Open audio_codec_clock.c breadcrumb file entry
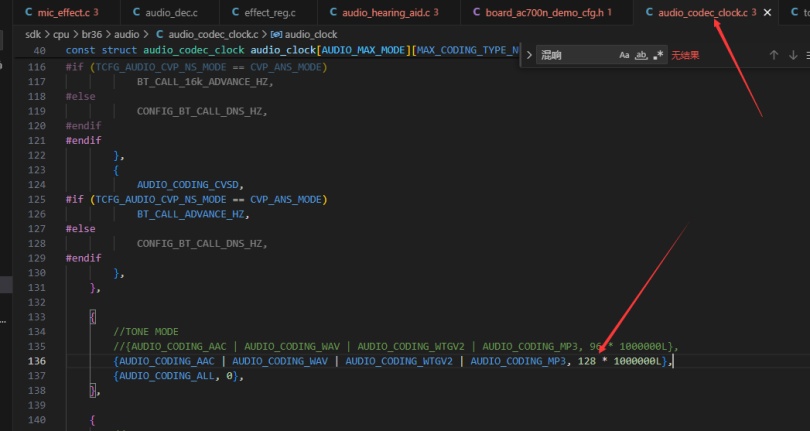This screenshot has height=431, width=810. click(213, 35)
